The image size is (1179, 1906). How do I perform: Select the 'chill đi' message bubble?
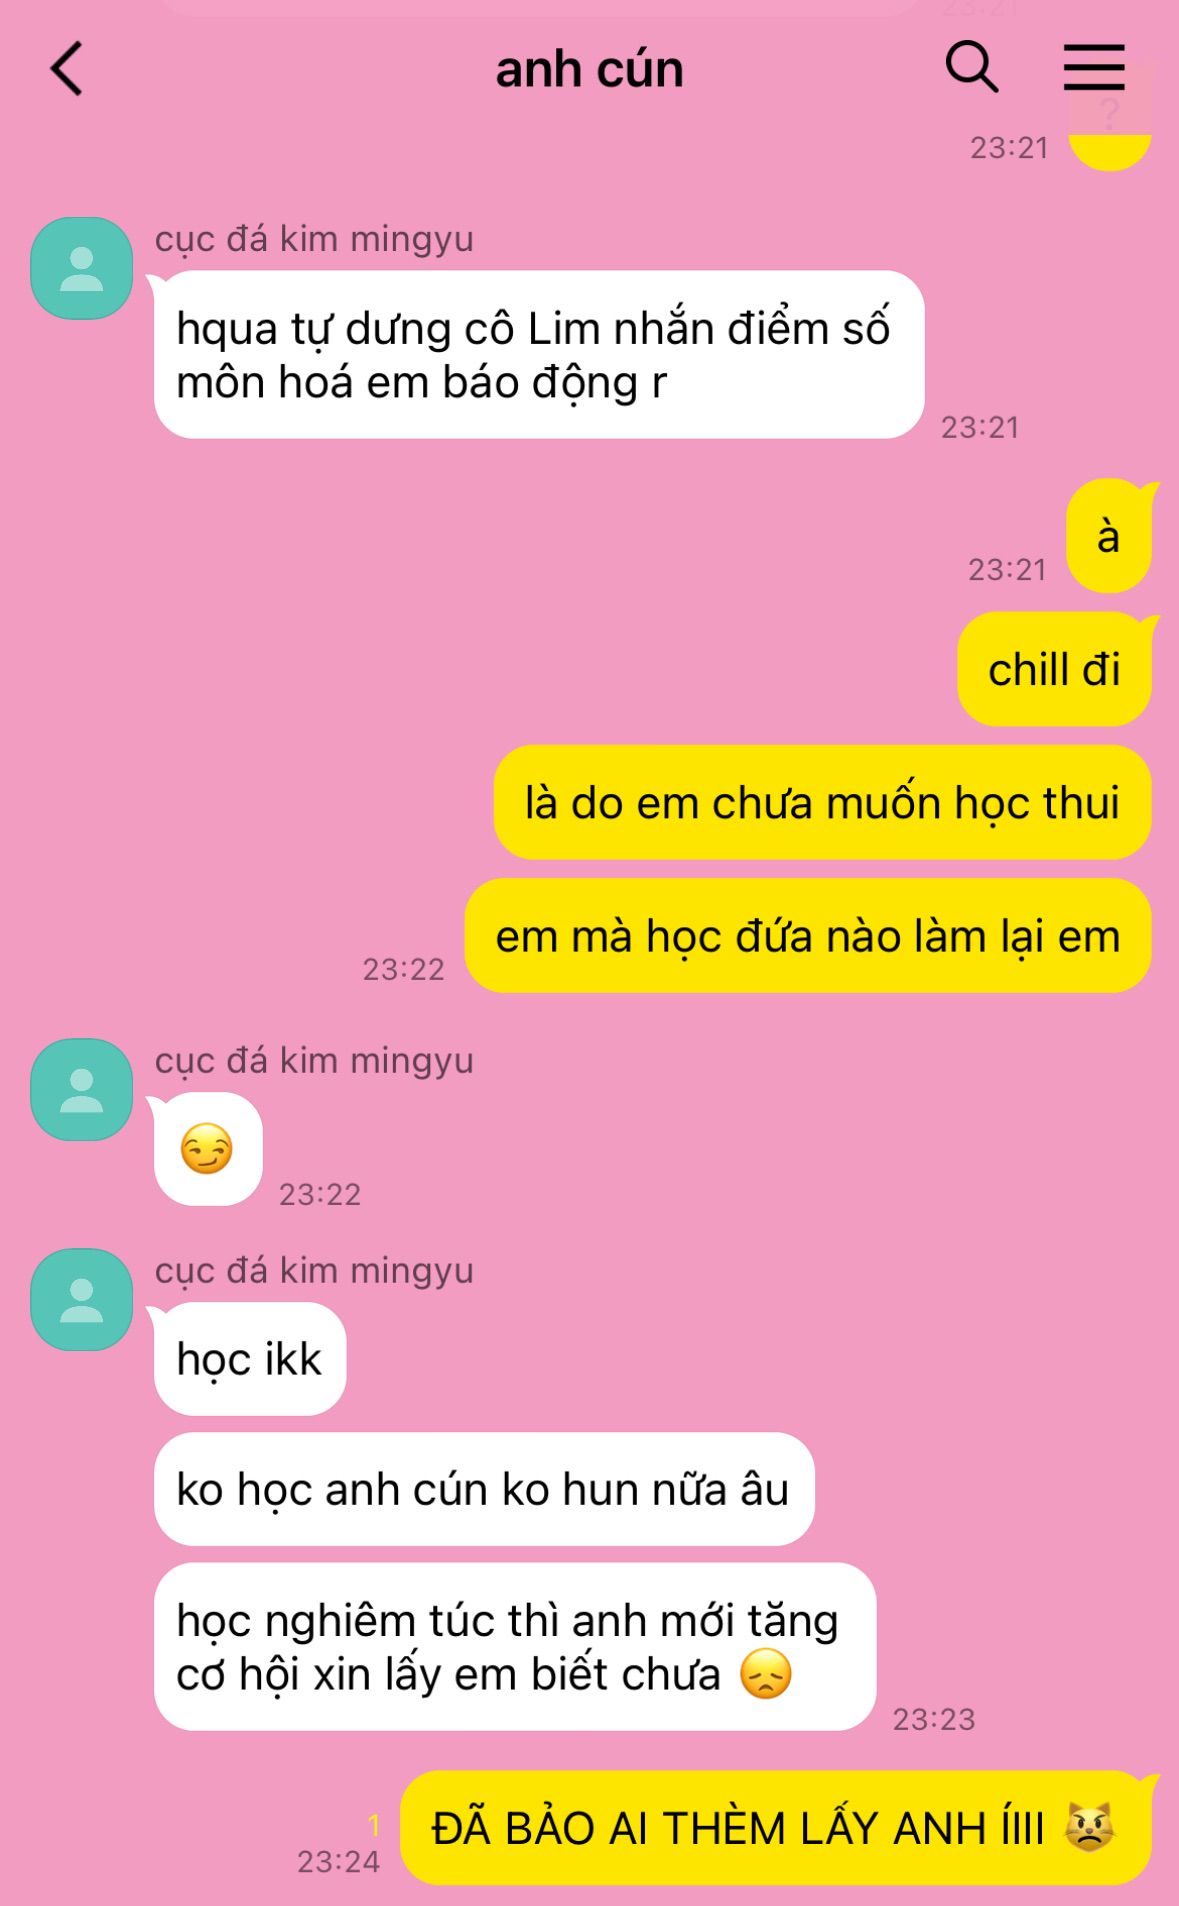1054,669
